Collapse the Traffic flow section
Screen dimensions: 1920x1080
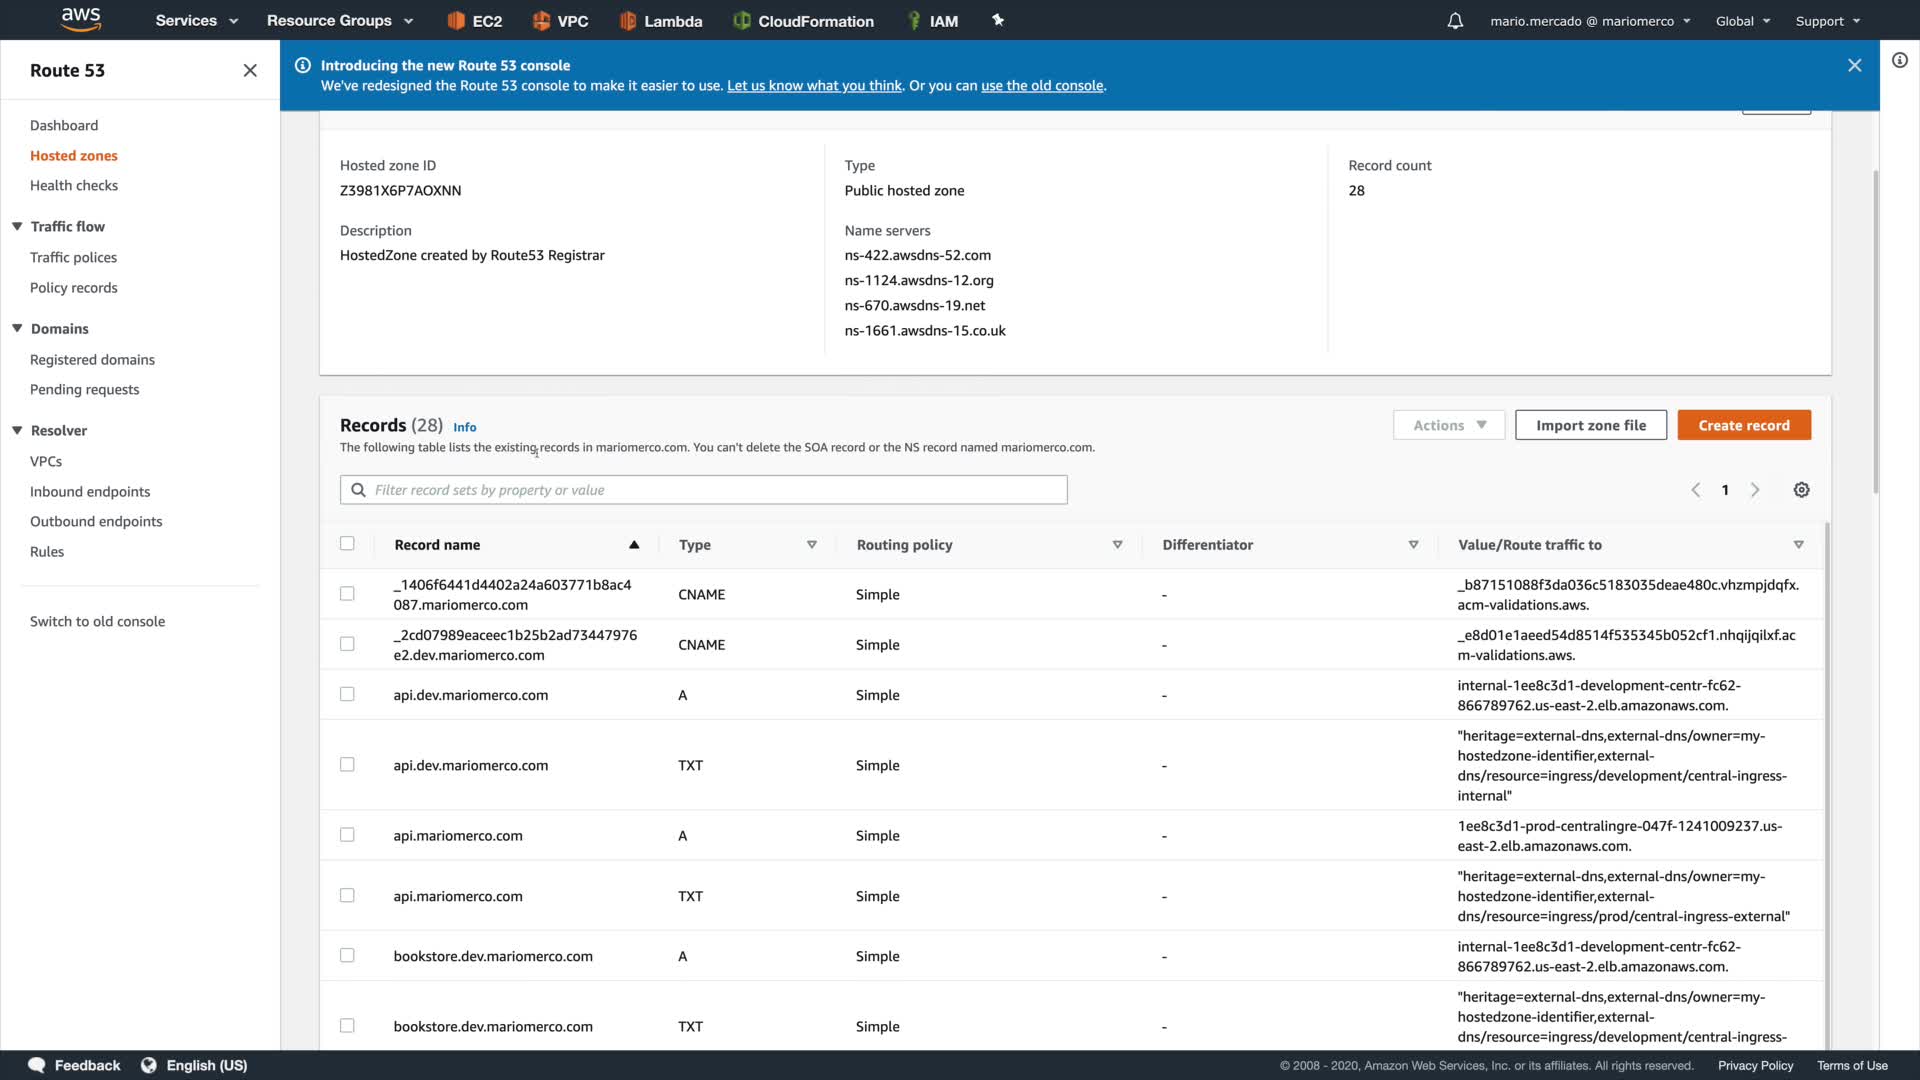point(17,226)
